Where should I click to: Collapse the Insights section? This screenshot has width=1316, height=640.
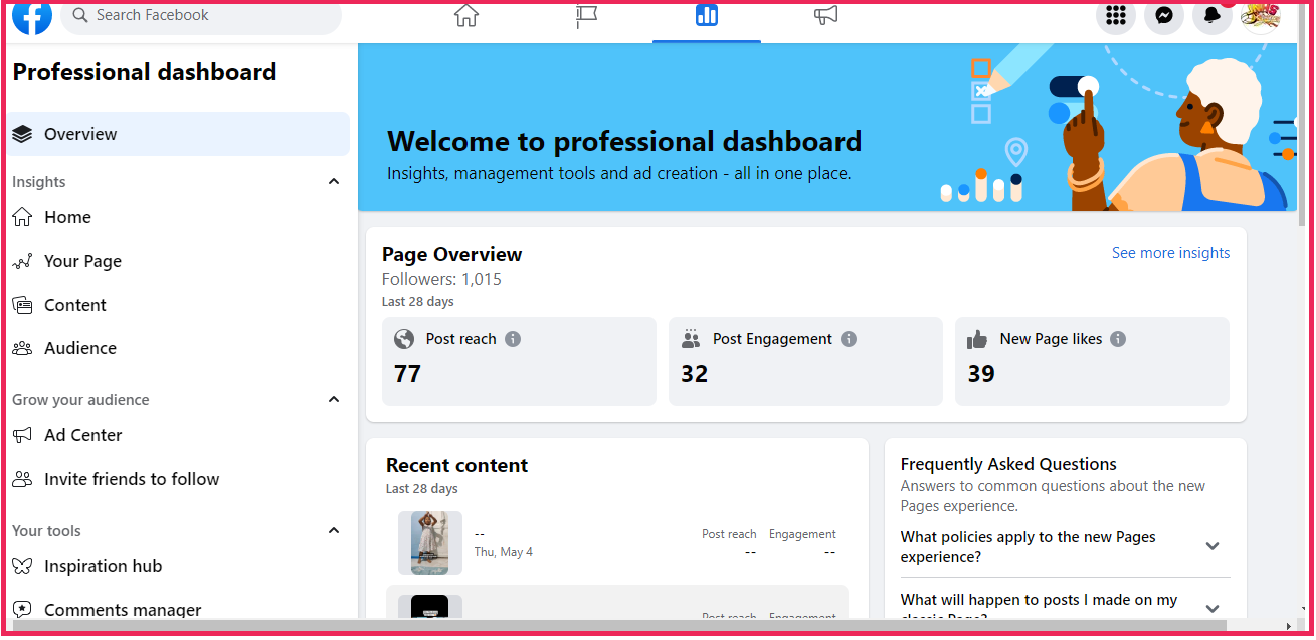[334, 182]
